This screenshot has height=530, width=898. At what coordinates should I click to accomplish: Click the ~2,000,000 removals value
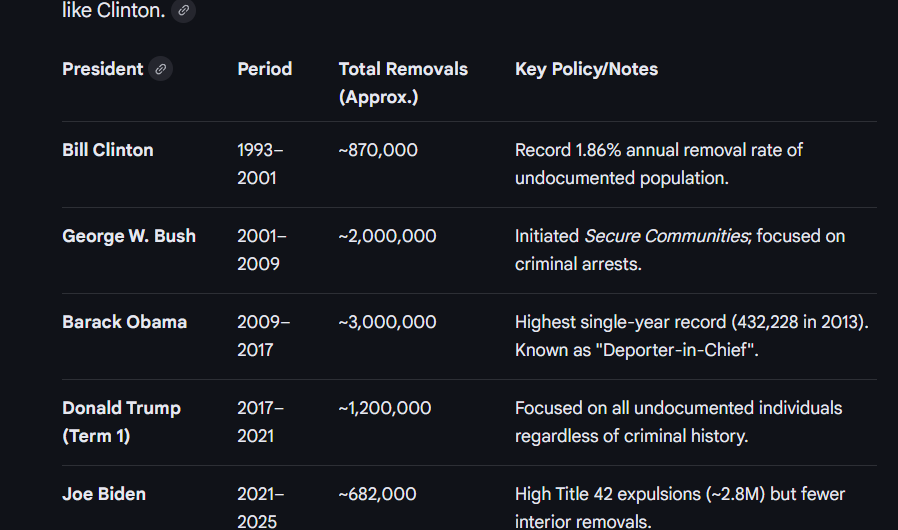387,236
